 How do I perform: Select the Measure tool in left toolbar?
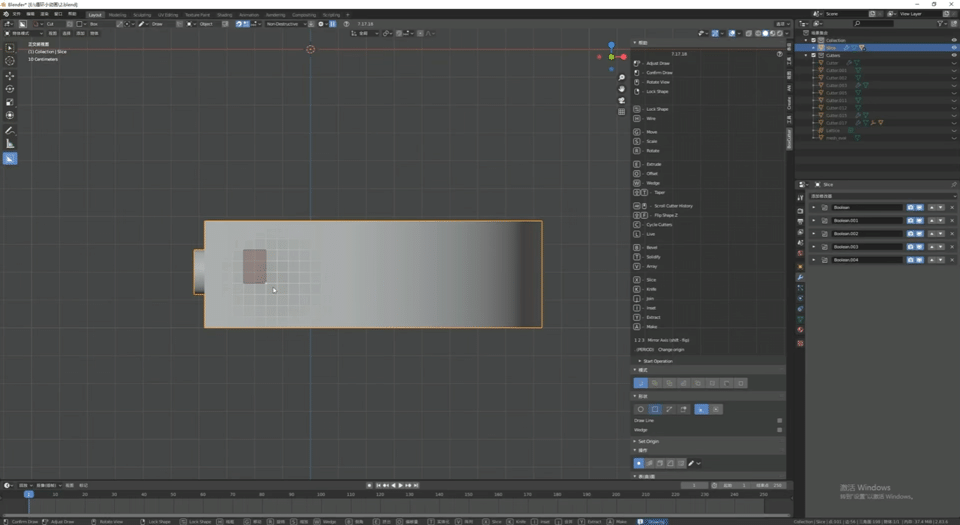pos(10,144)
